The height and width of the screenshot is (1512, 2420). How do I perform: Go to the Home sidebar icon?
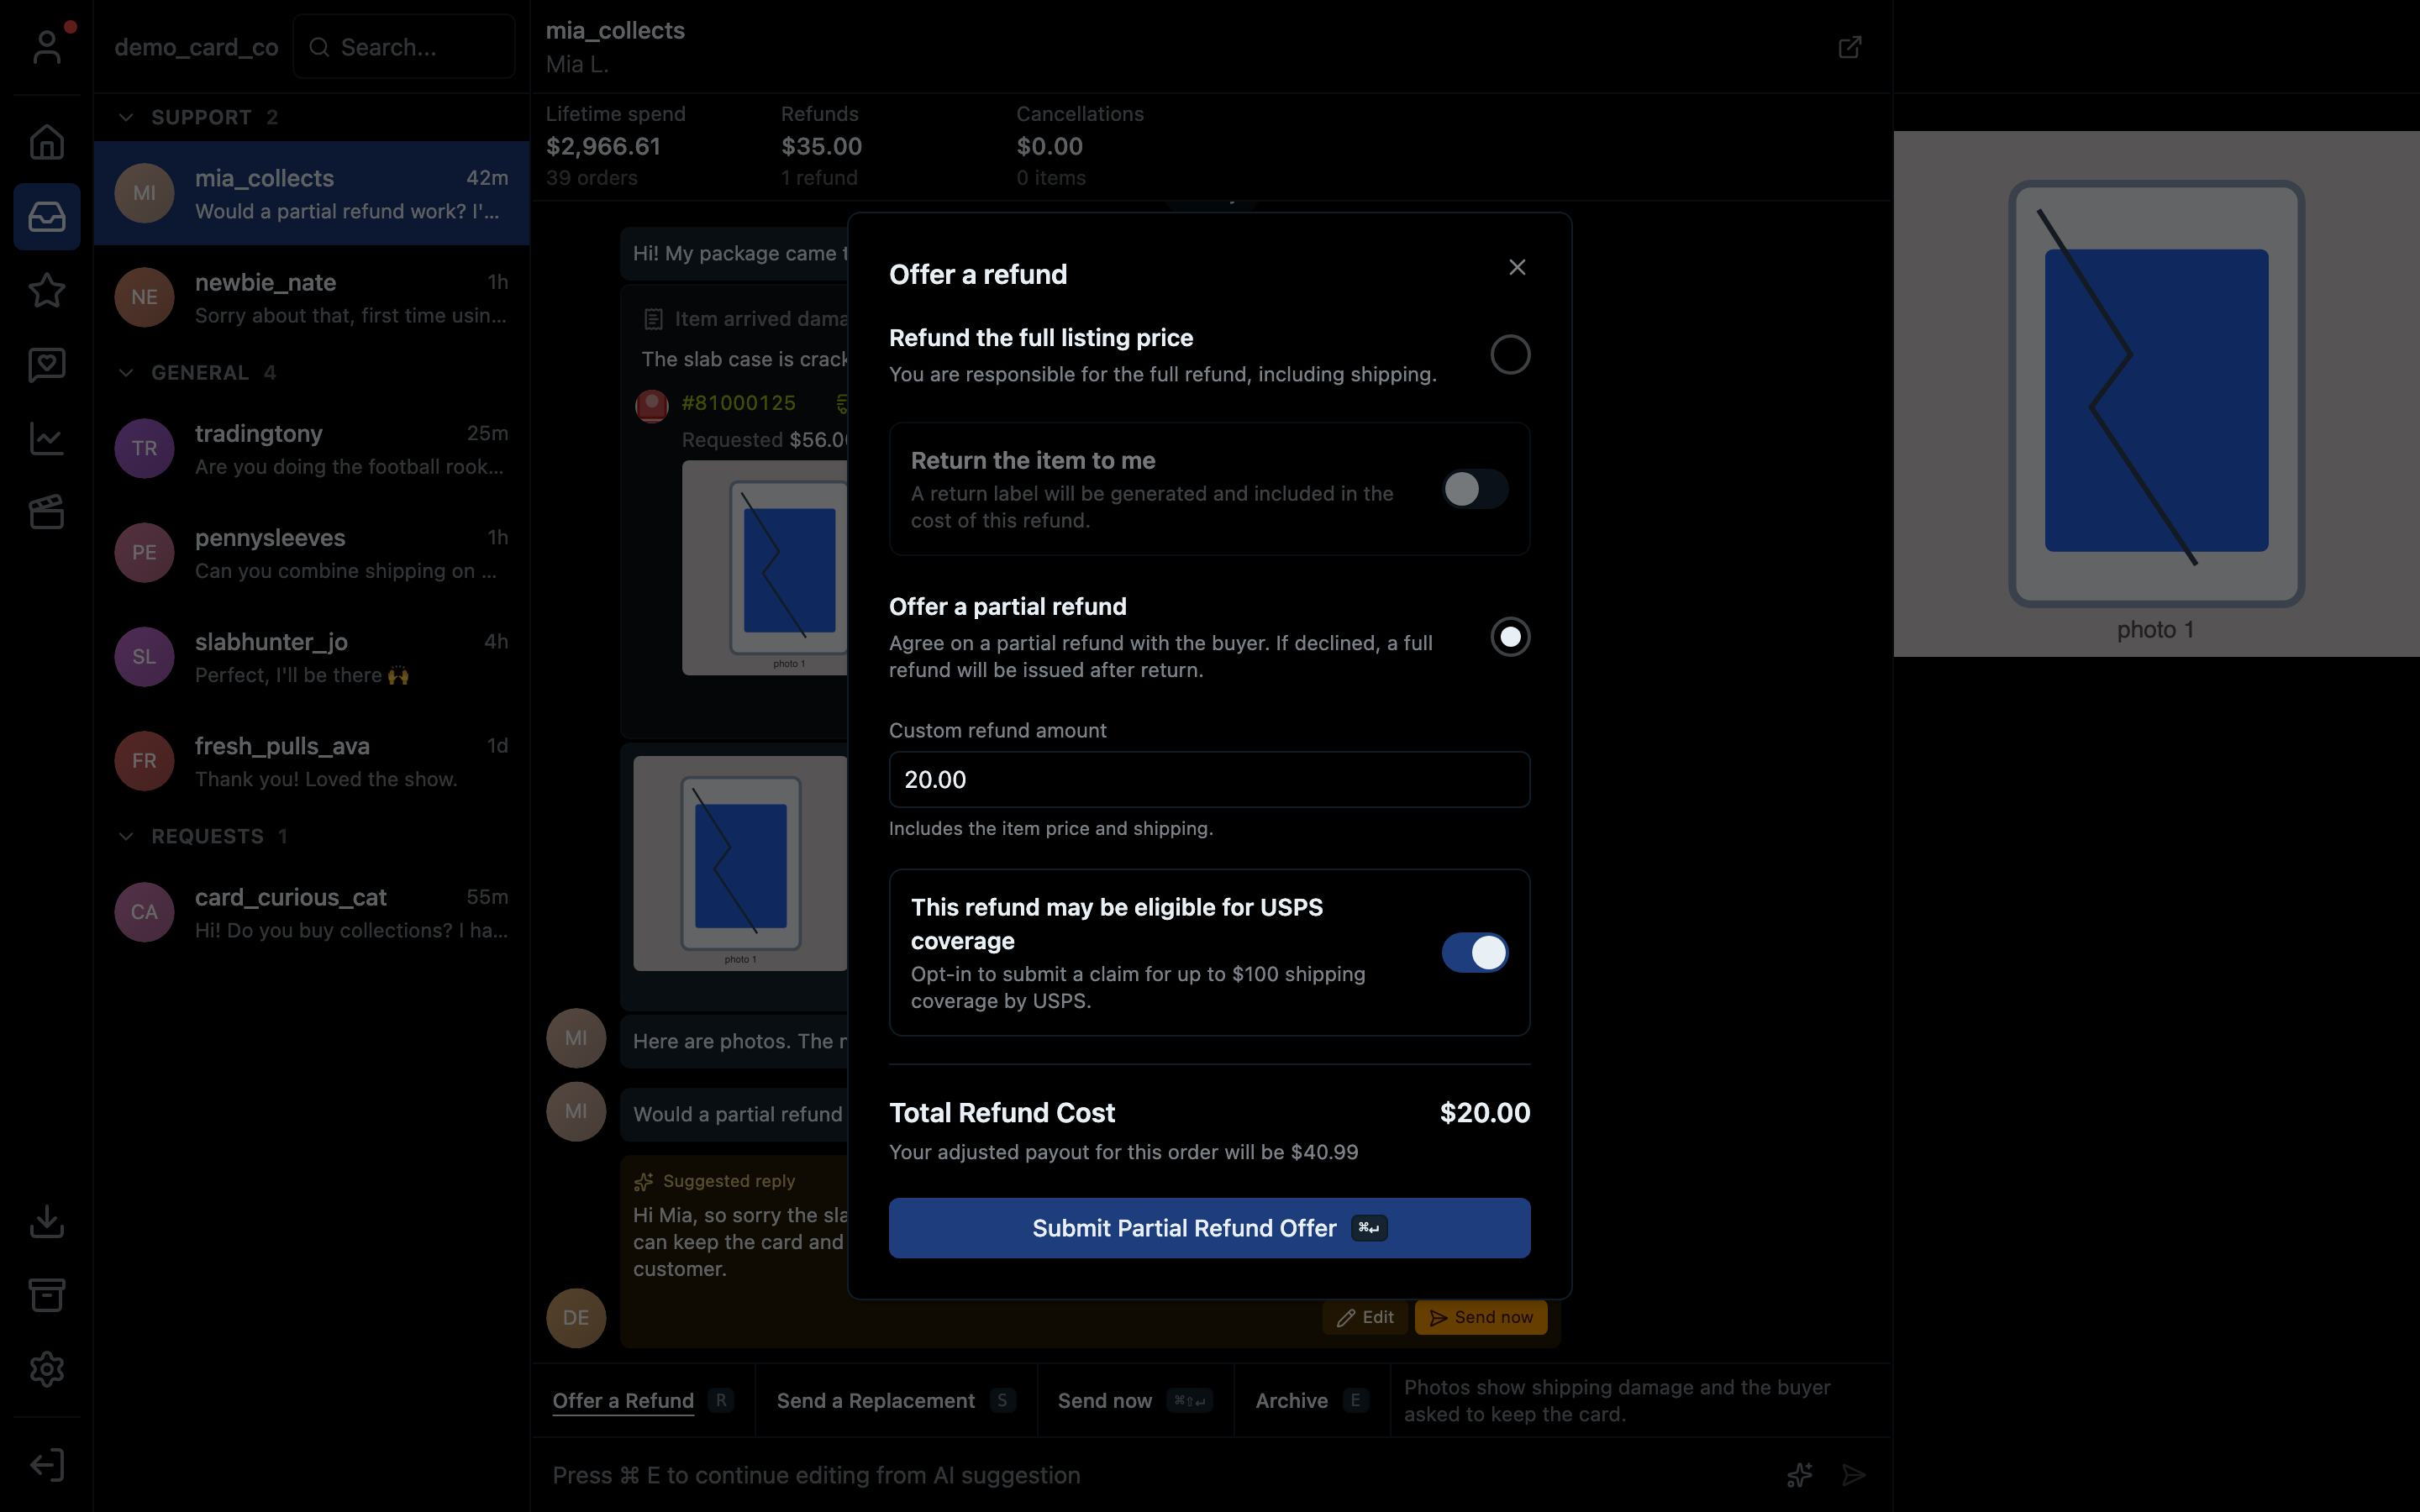tap(47, 142)
